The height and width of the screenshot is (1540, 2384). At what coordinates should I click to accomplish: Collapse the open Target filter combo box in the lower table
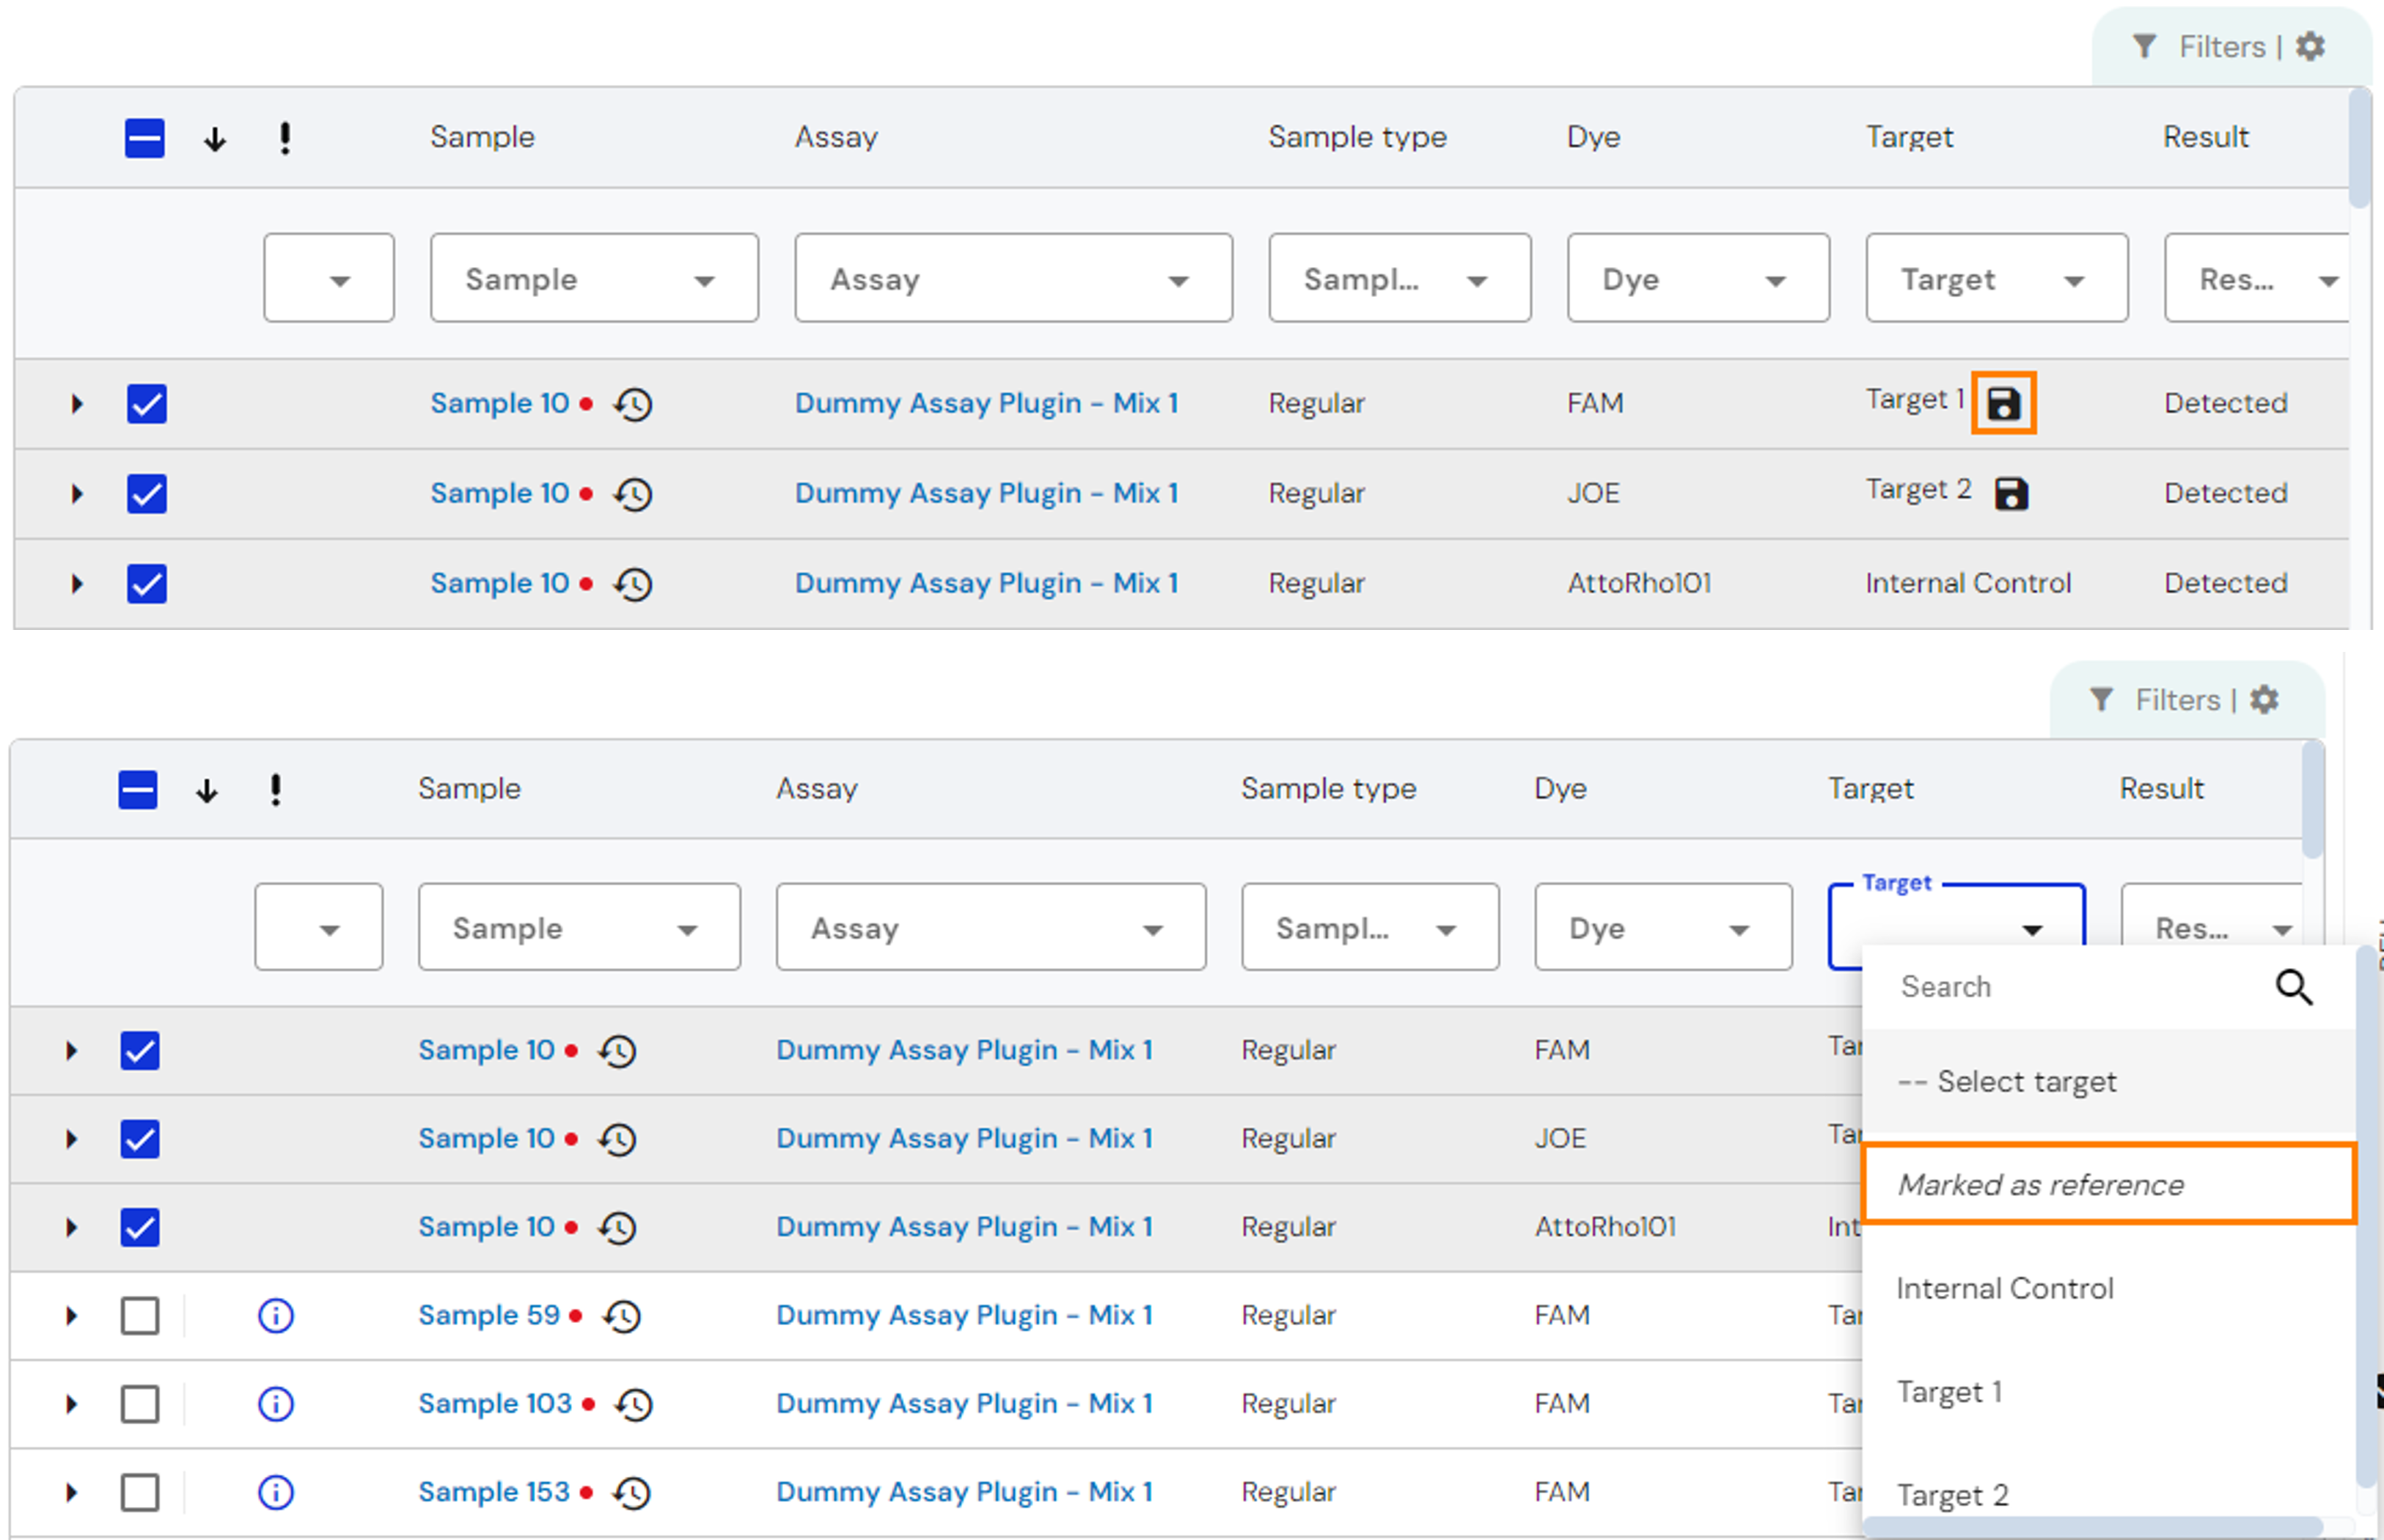pyautogui.click(x=2031, y=930)
